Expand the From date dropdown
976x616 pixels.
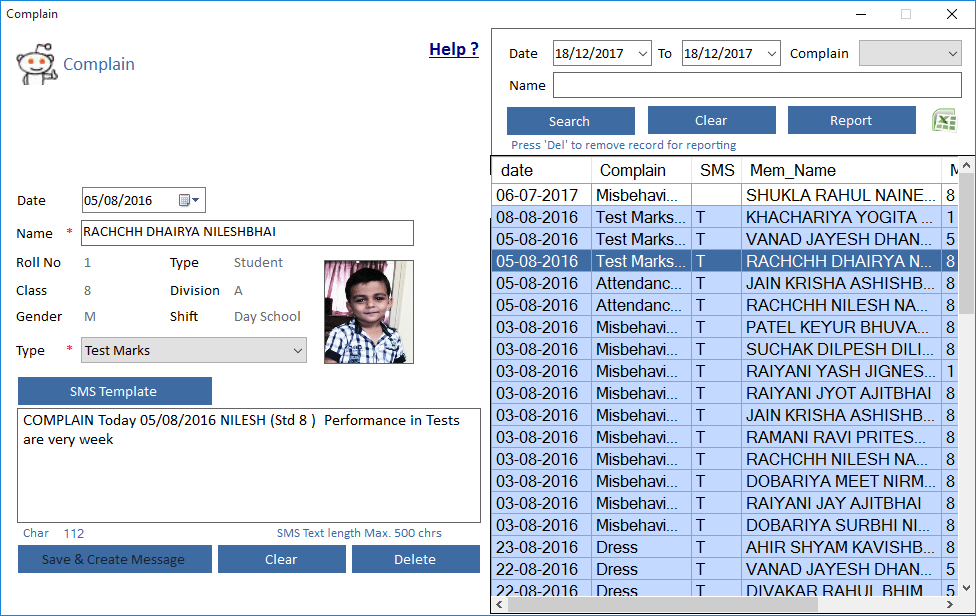click(x=641, y=54)
